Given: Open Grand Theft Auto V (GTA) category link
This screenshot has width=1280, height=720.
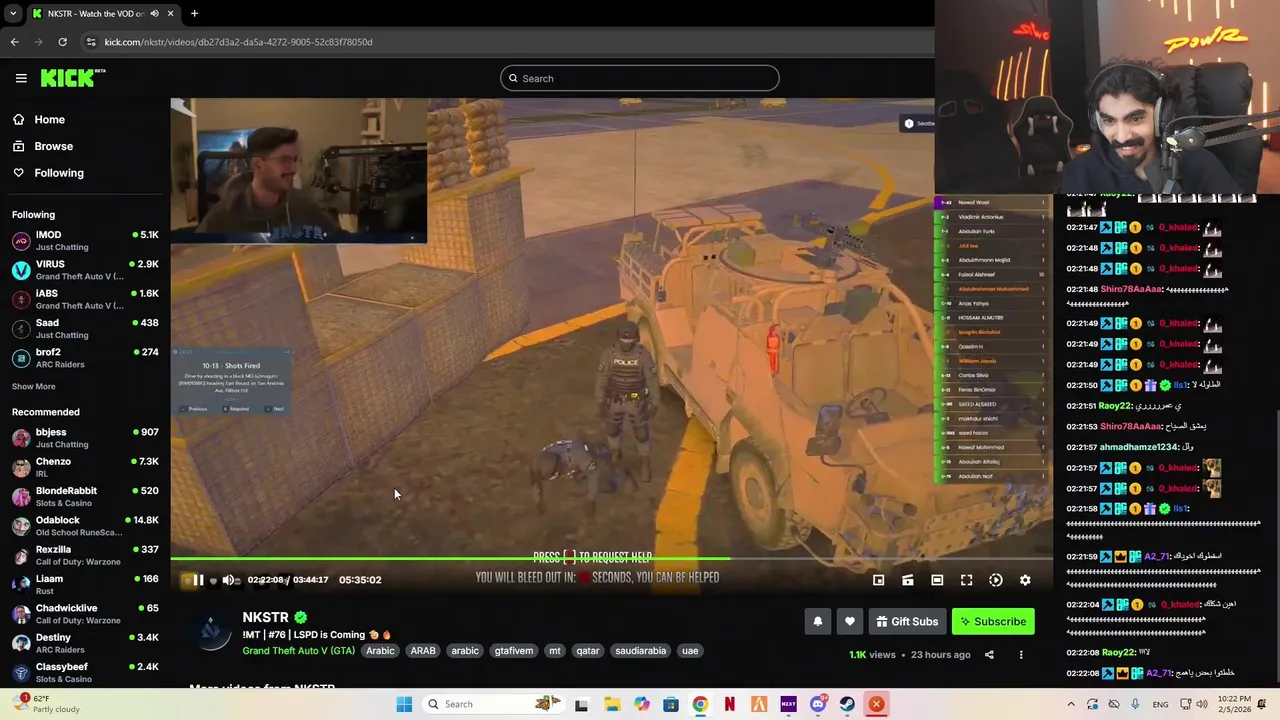Looking at the screenshot, I should pyautogui.click(x=298, y=651).
